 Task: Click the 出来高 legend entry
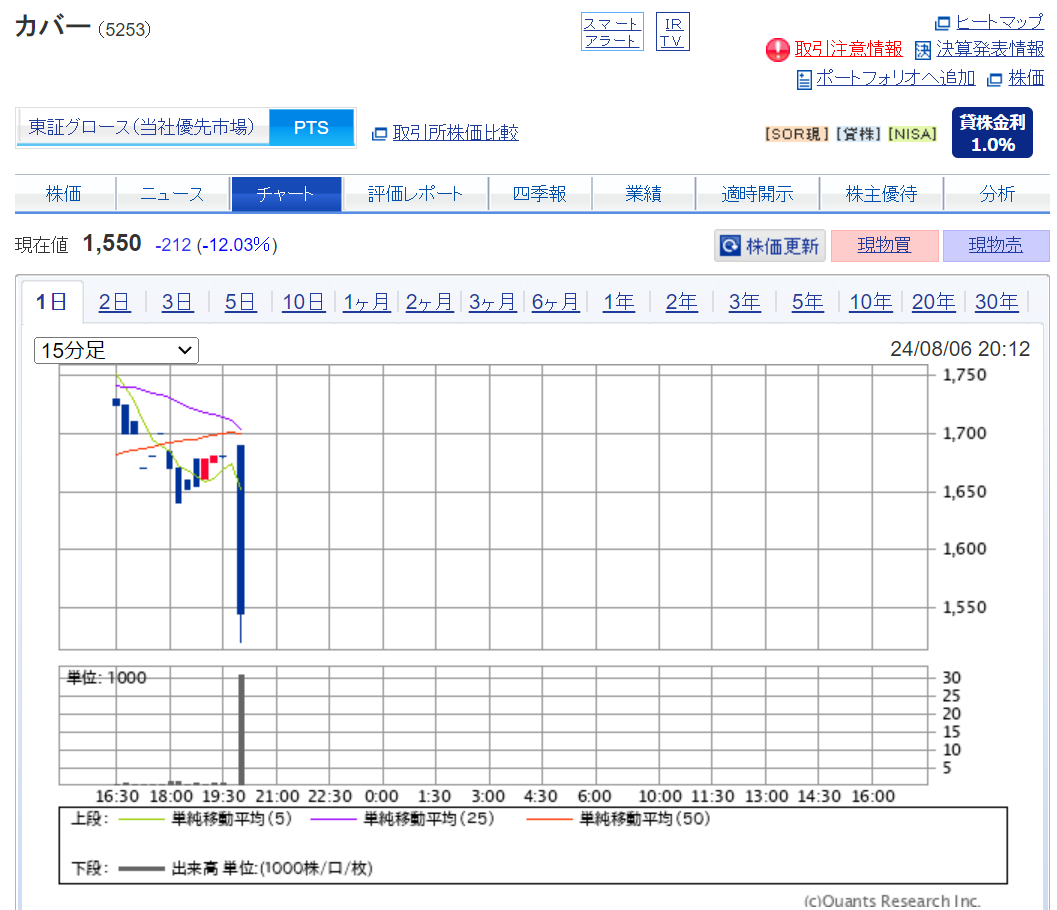(245, 868)
